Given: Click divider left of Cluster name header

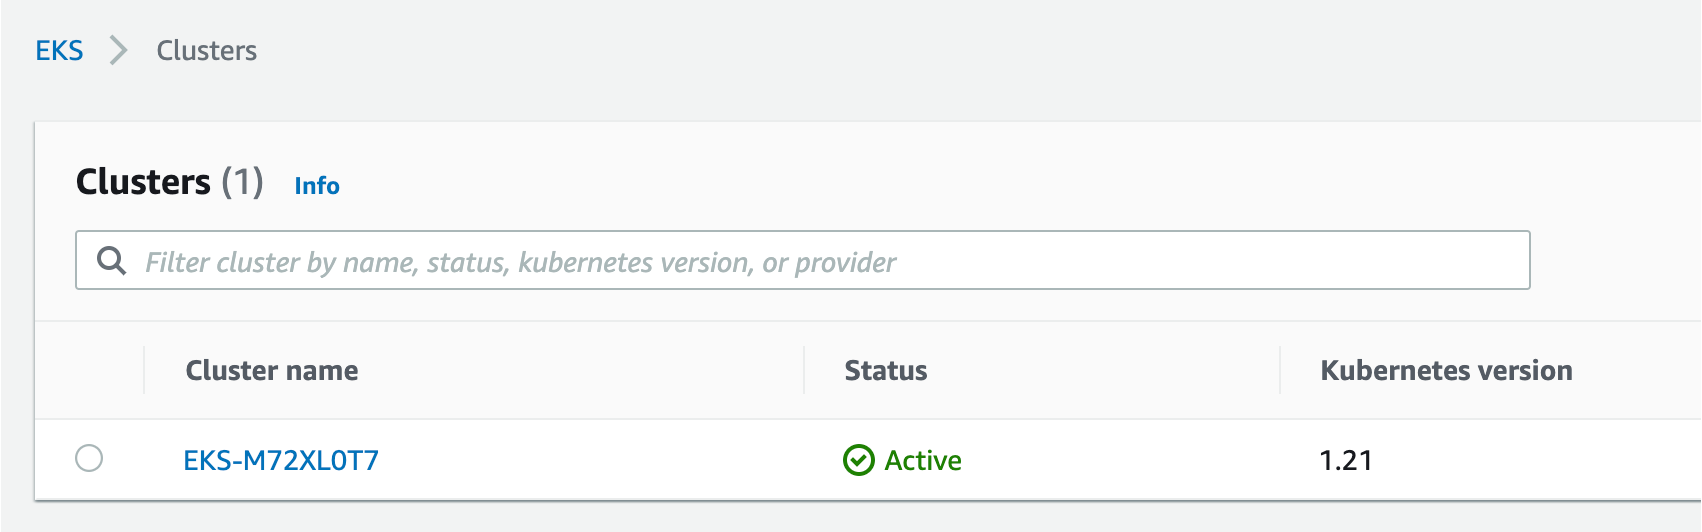Looking at the screenshot, I should 144,371.
